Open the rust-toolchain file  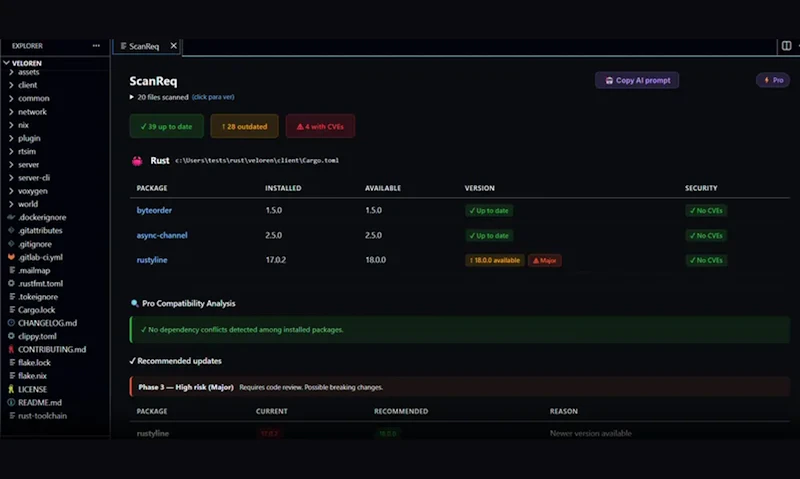tap(42, 416)
